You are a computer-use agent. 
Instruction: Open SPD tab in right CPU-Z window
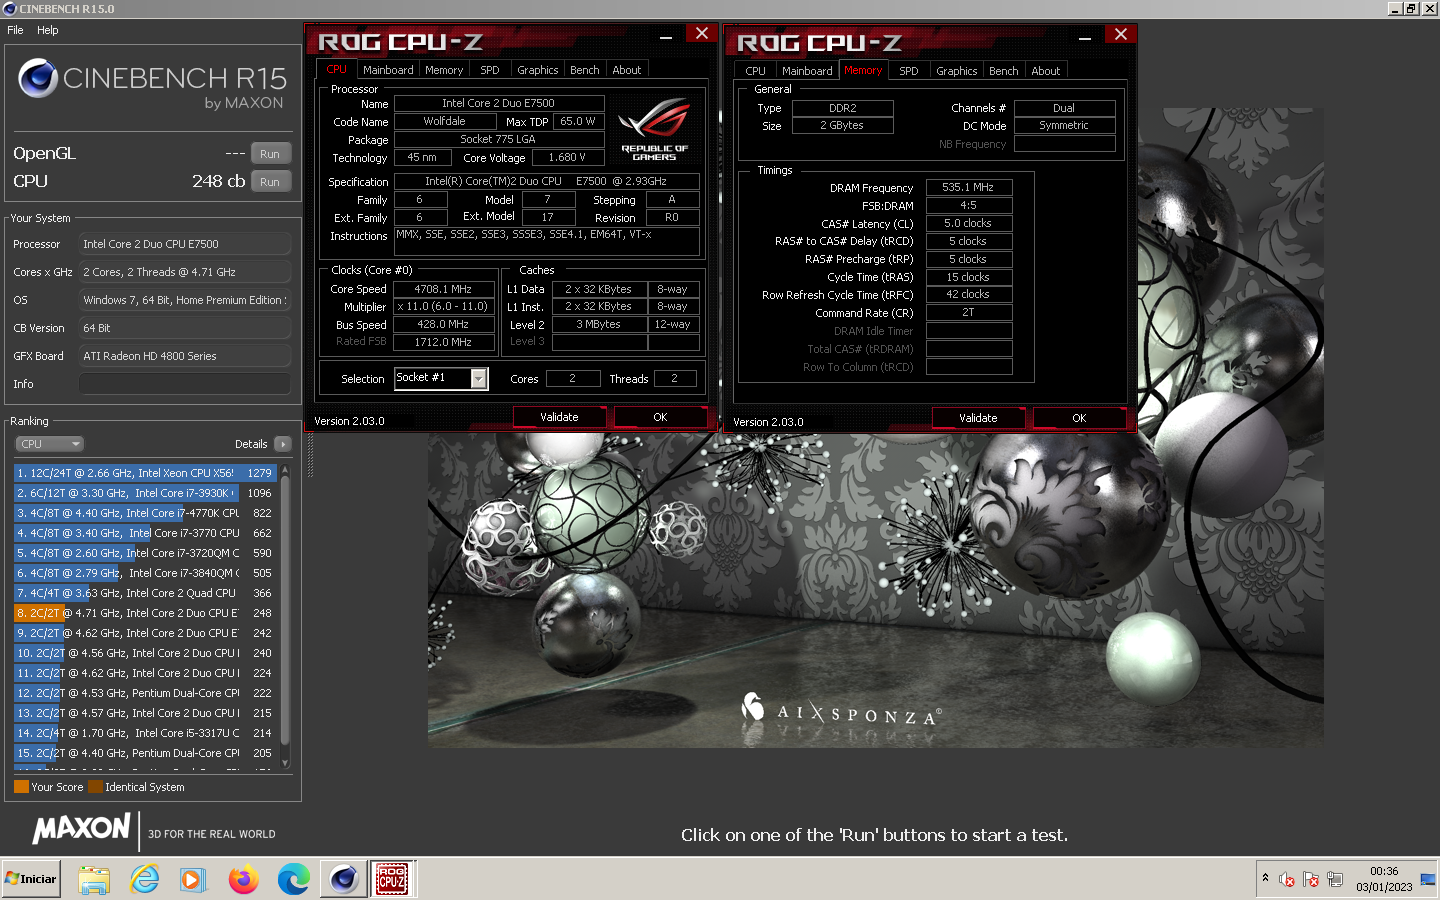point(908,71)
